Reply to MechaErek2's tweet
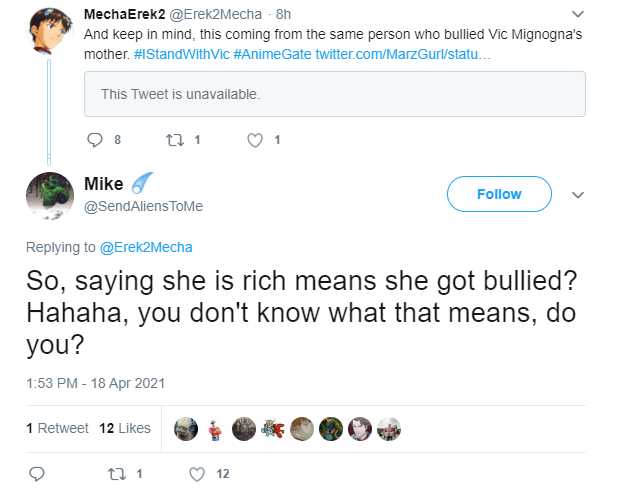Image resolution: width=620 pixels, height=499 pixels. [x=95, y=140]
